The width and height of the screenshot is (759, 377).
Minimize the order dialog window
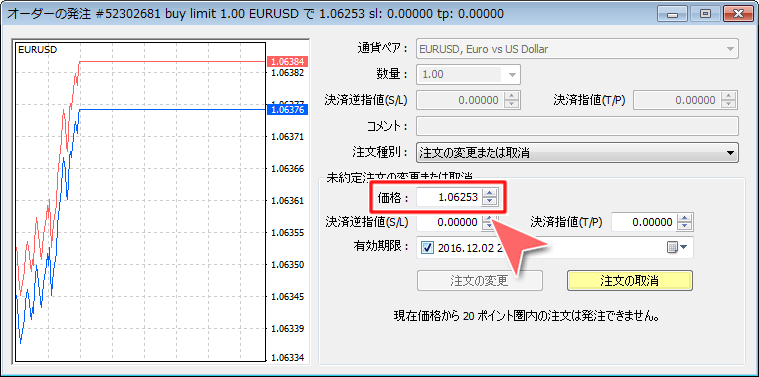[673, 14]
